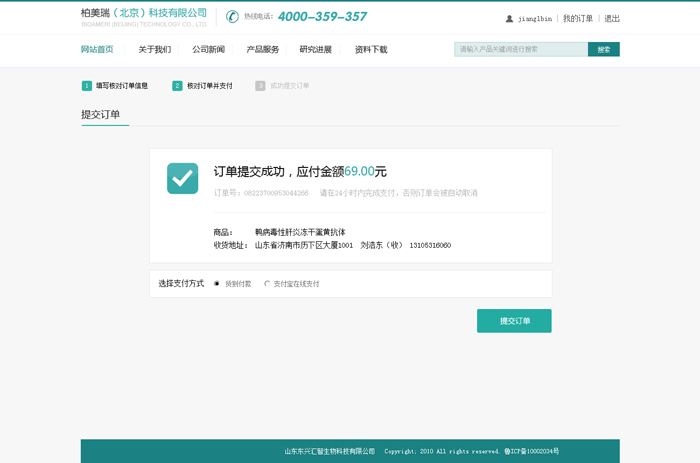Open the 资料下载 nav item
Viewport: 700px width, 463px height.
click(x=371, y=50)
